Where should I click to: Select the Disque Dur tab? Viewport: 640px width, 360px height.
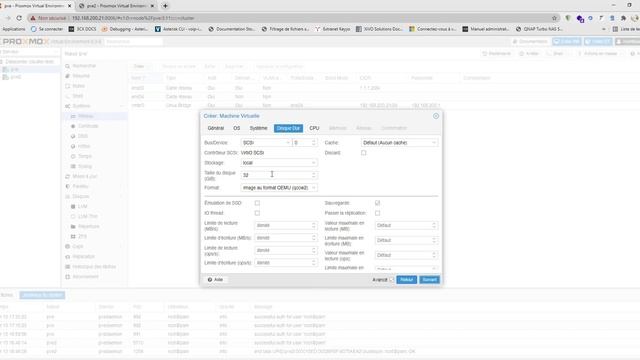(288, 128)
